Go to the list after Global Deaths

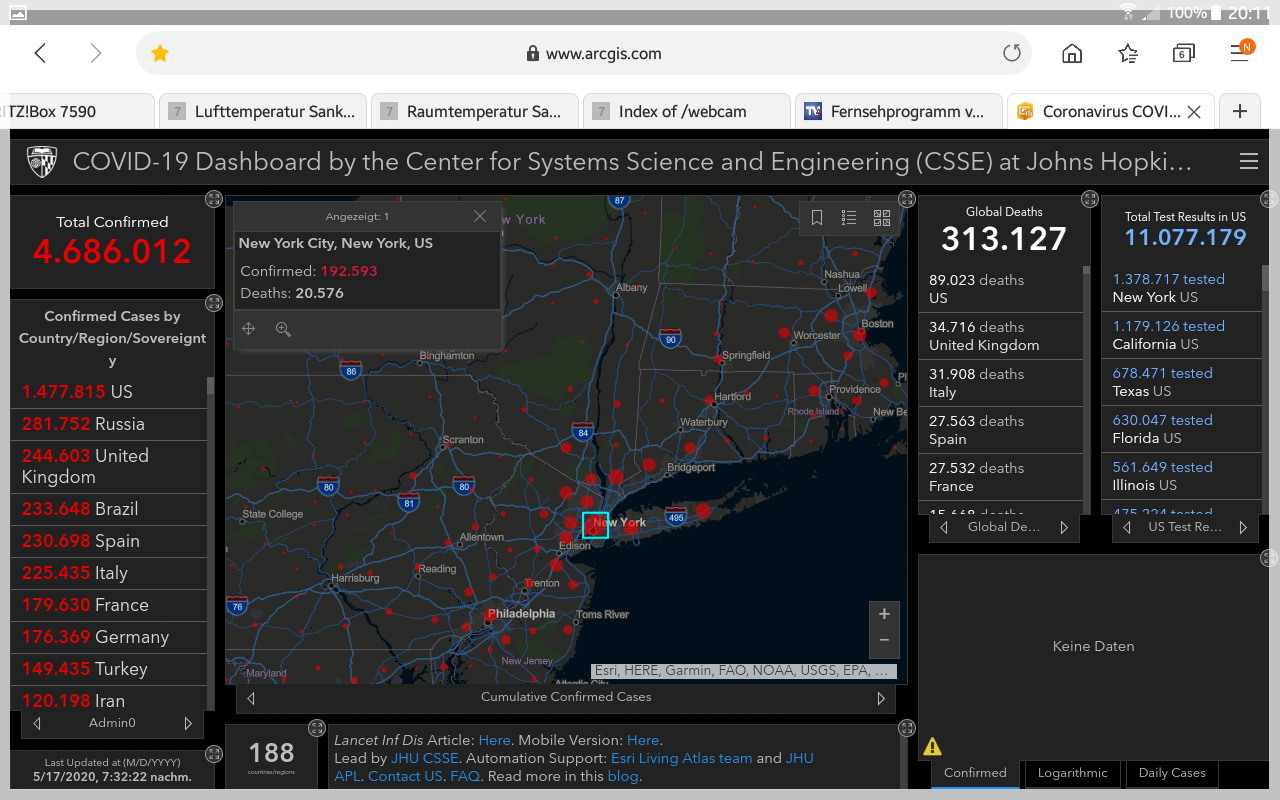(1064, 527)
